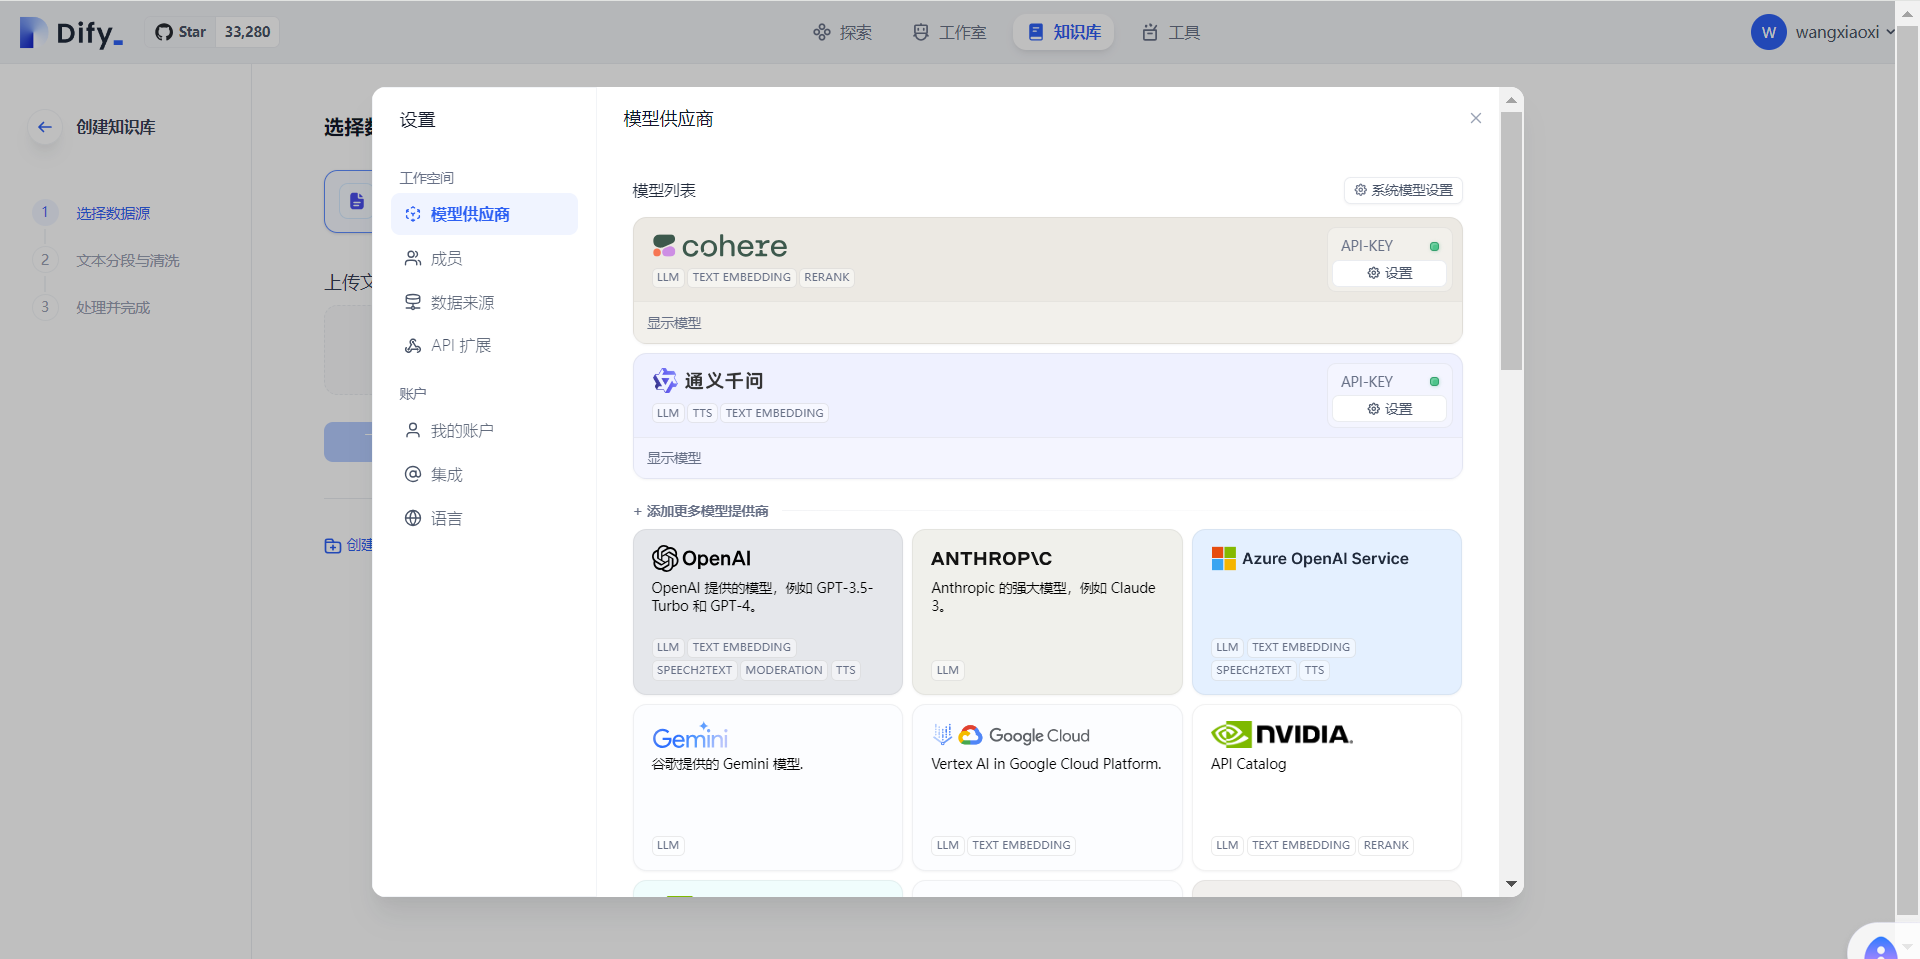This screenshot has height=959, width=1920.
Task: Open 语言 settings section
Action: pos(484,518)
